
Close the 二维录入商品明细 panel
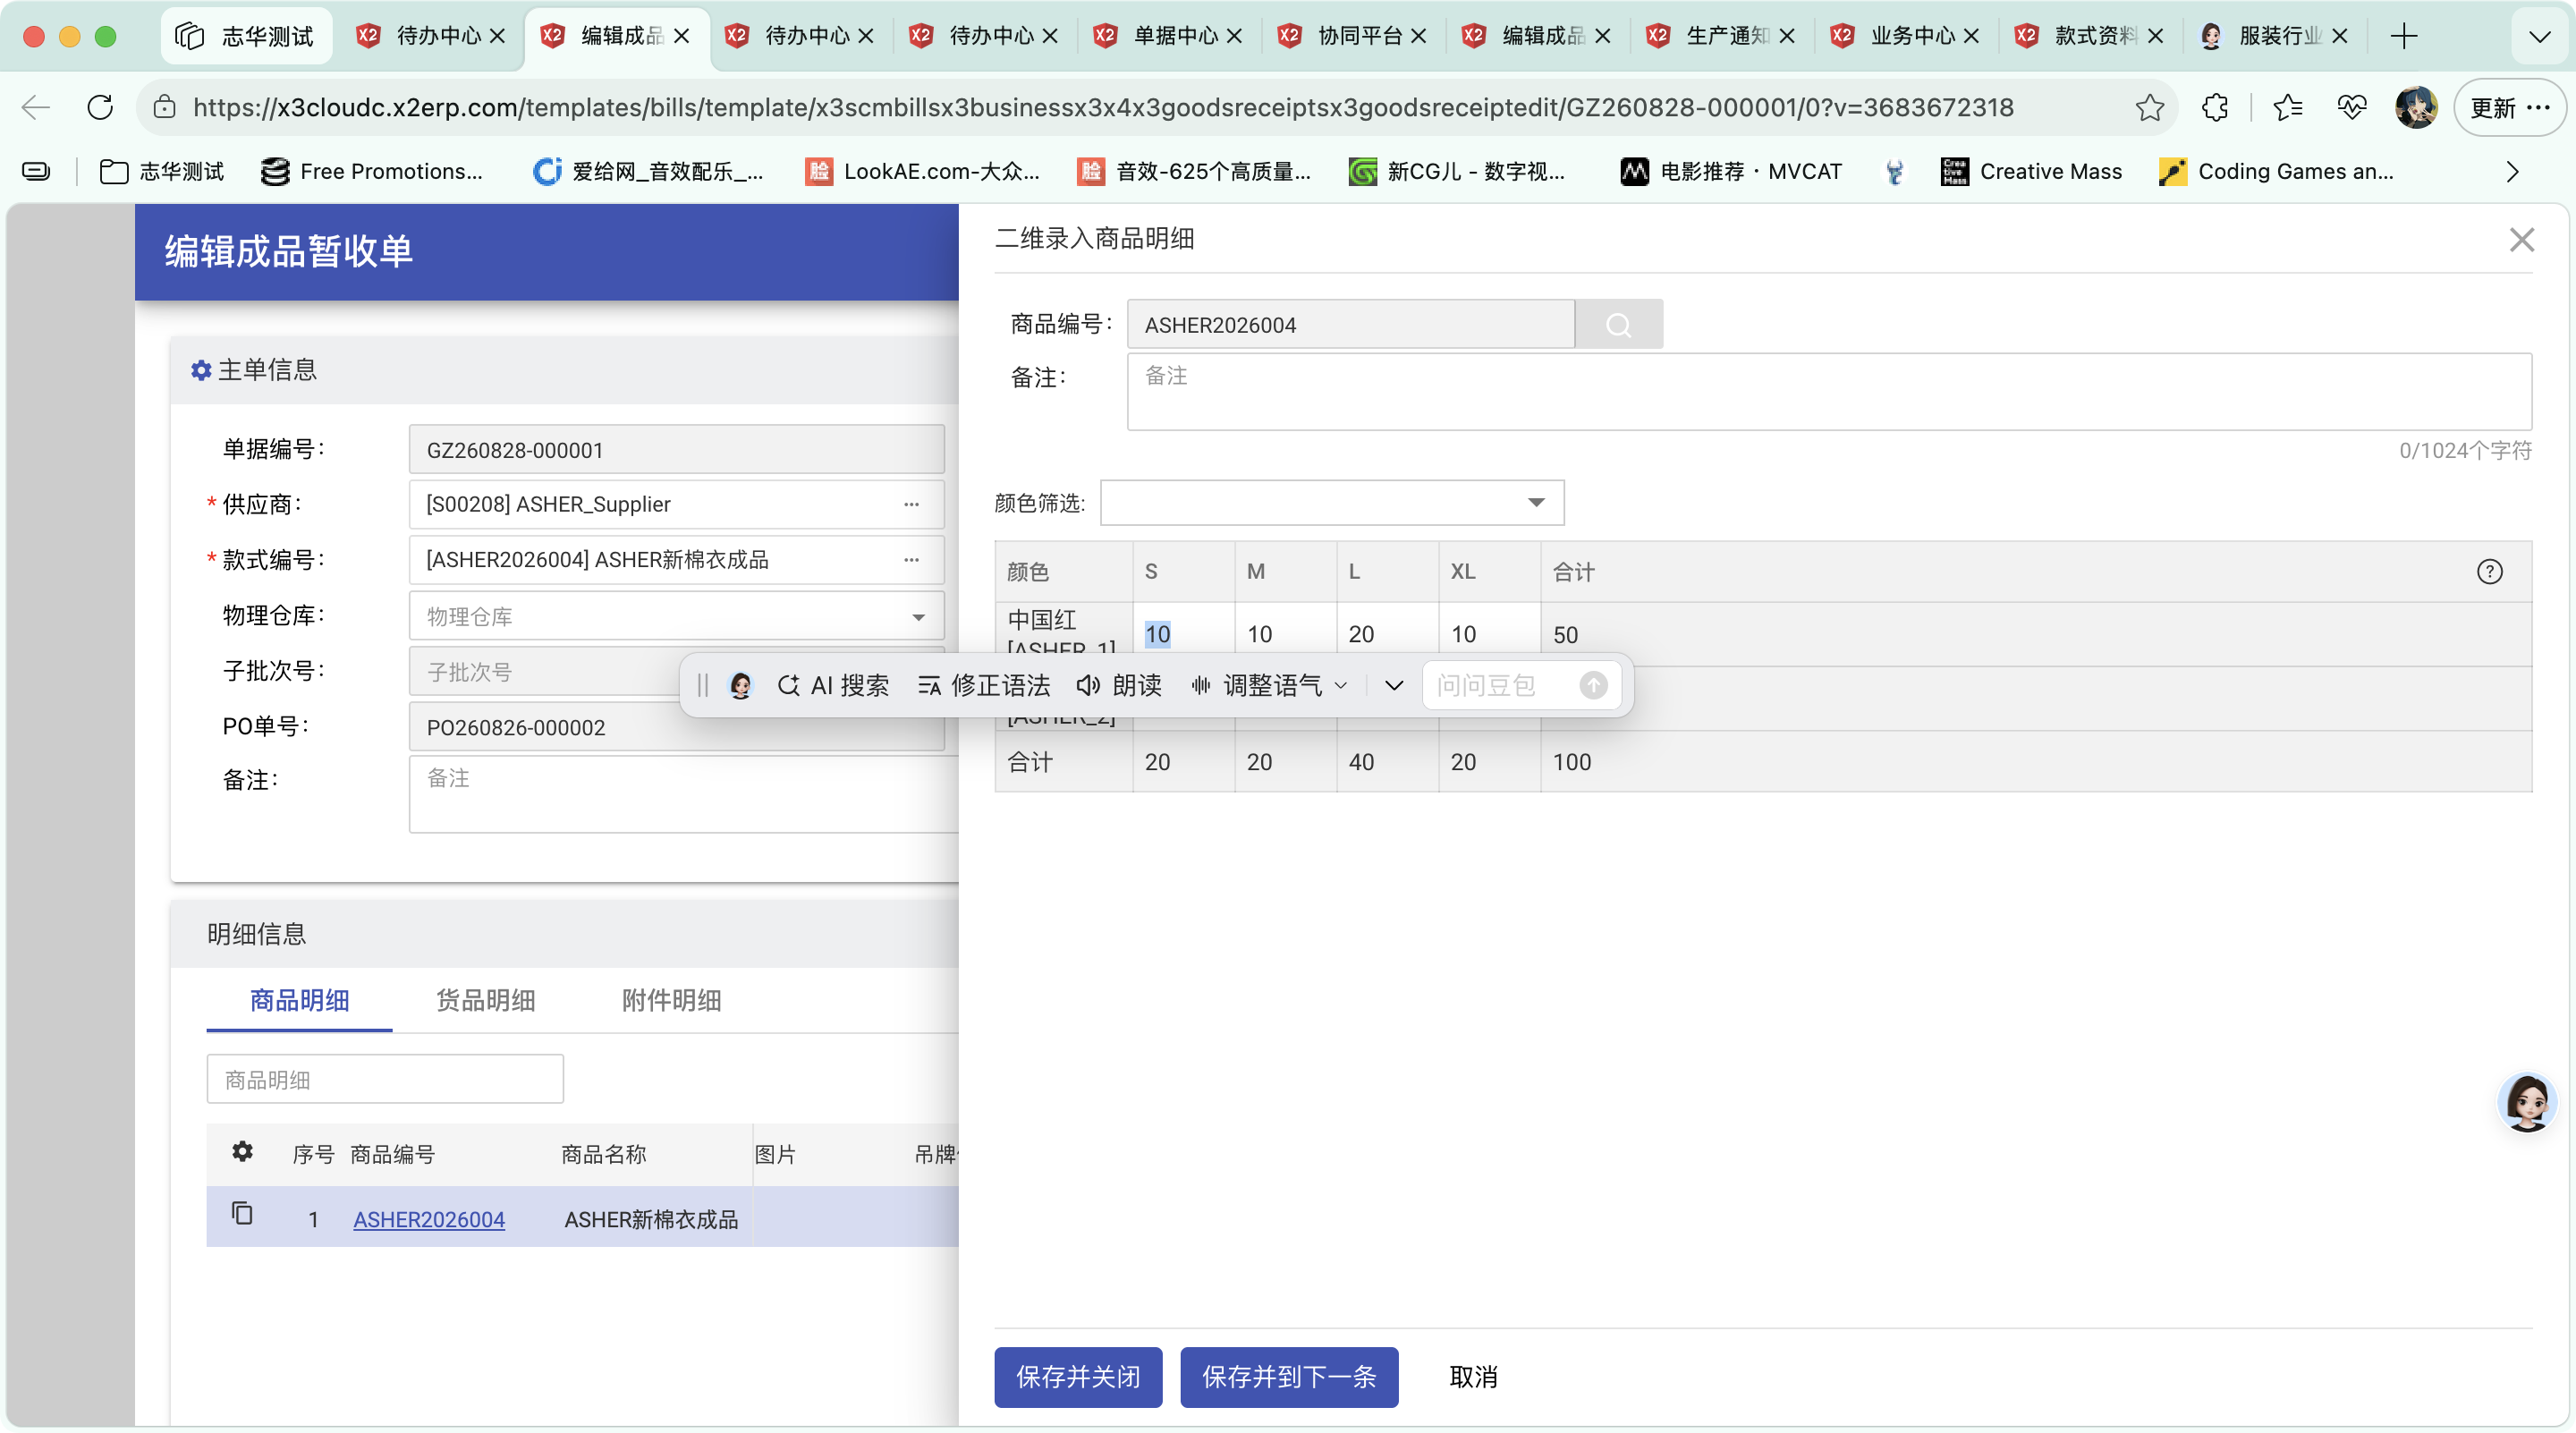click(2521, 240)
